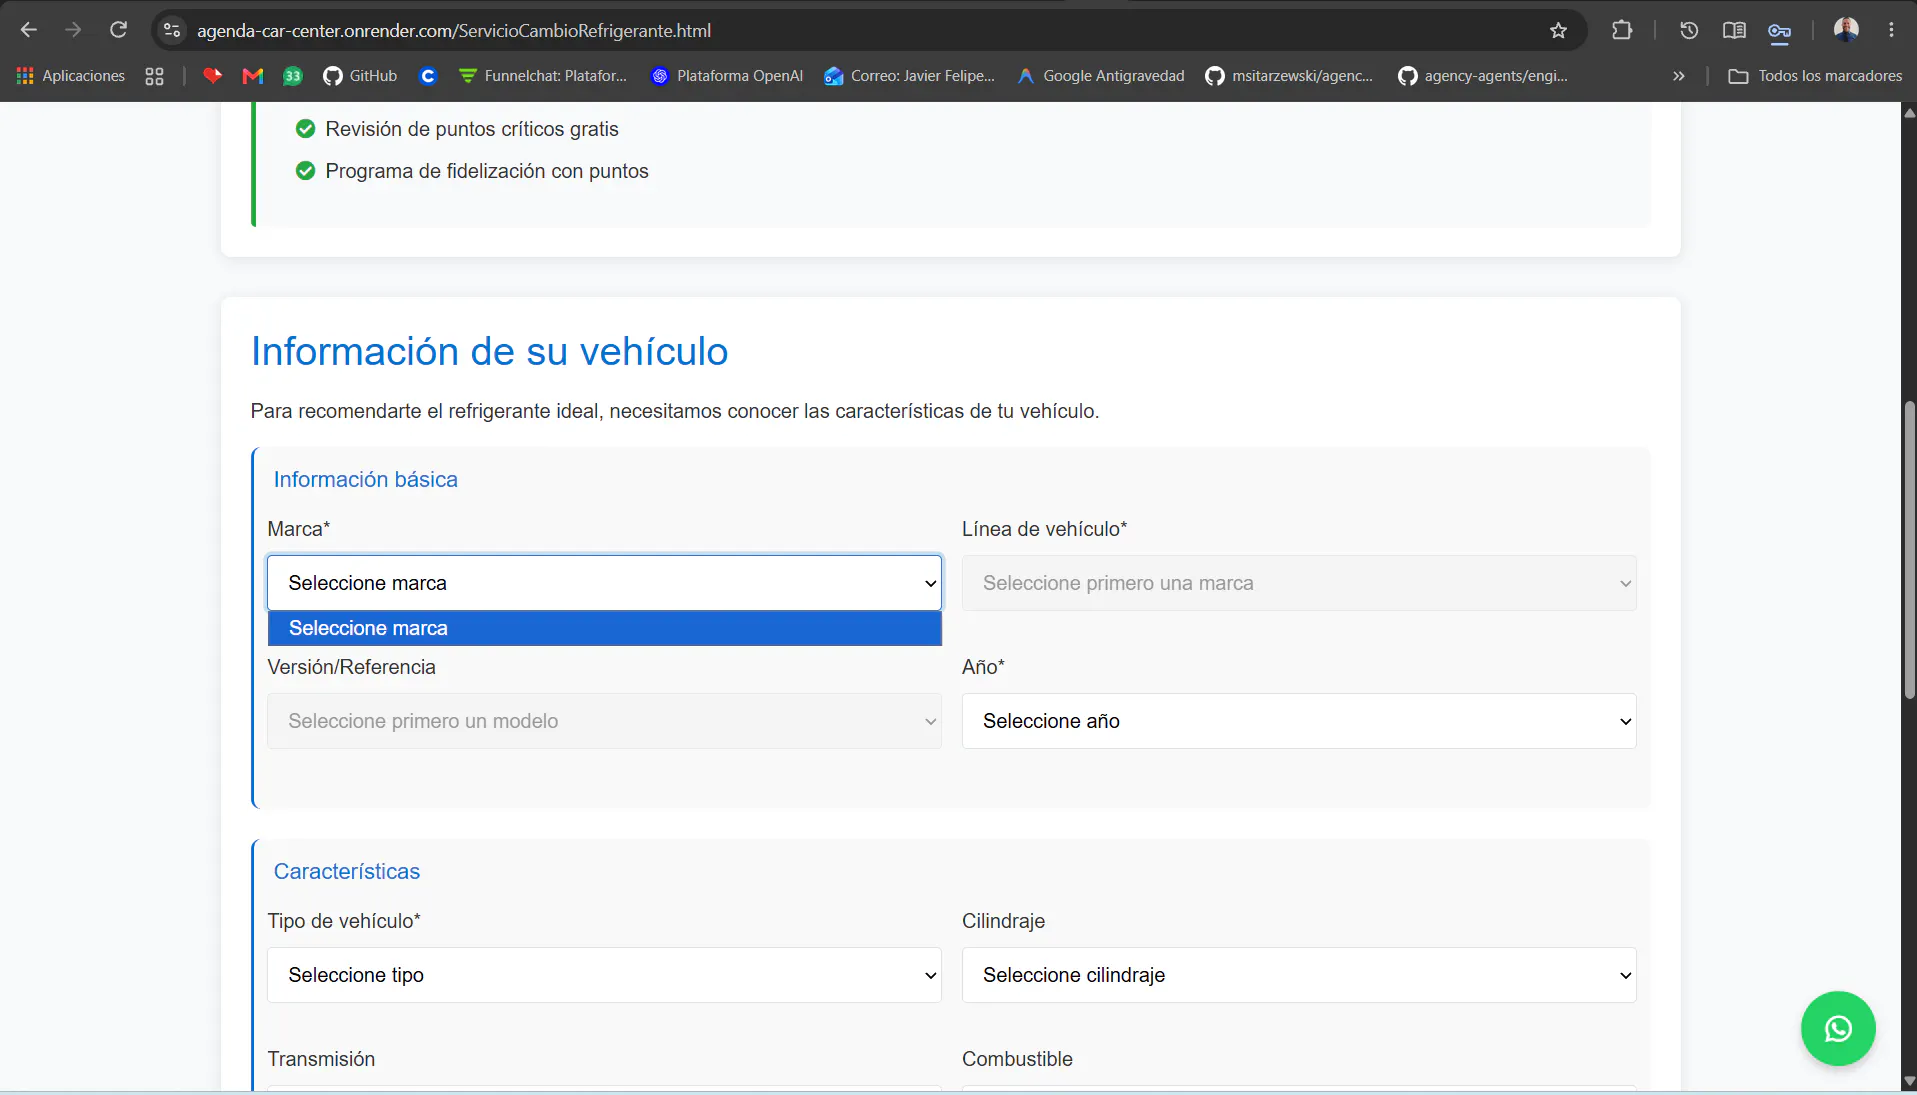Screen dimensions: 1917x1095
Task: Open the Gmail bookmark icon
Action: [253, 76]
